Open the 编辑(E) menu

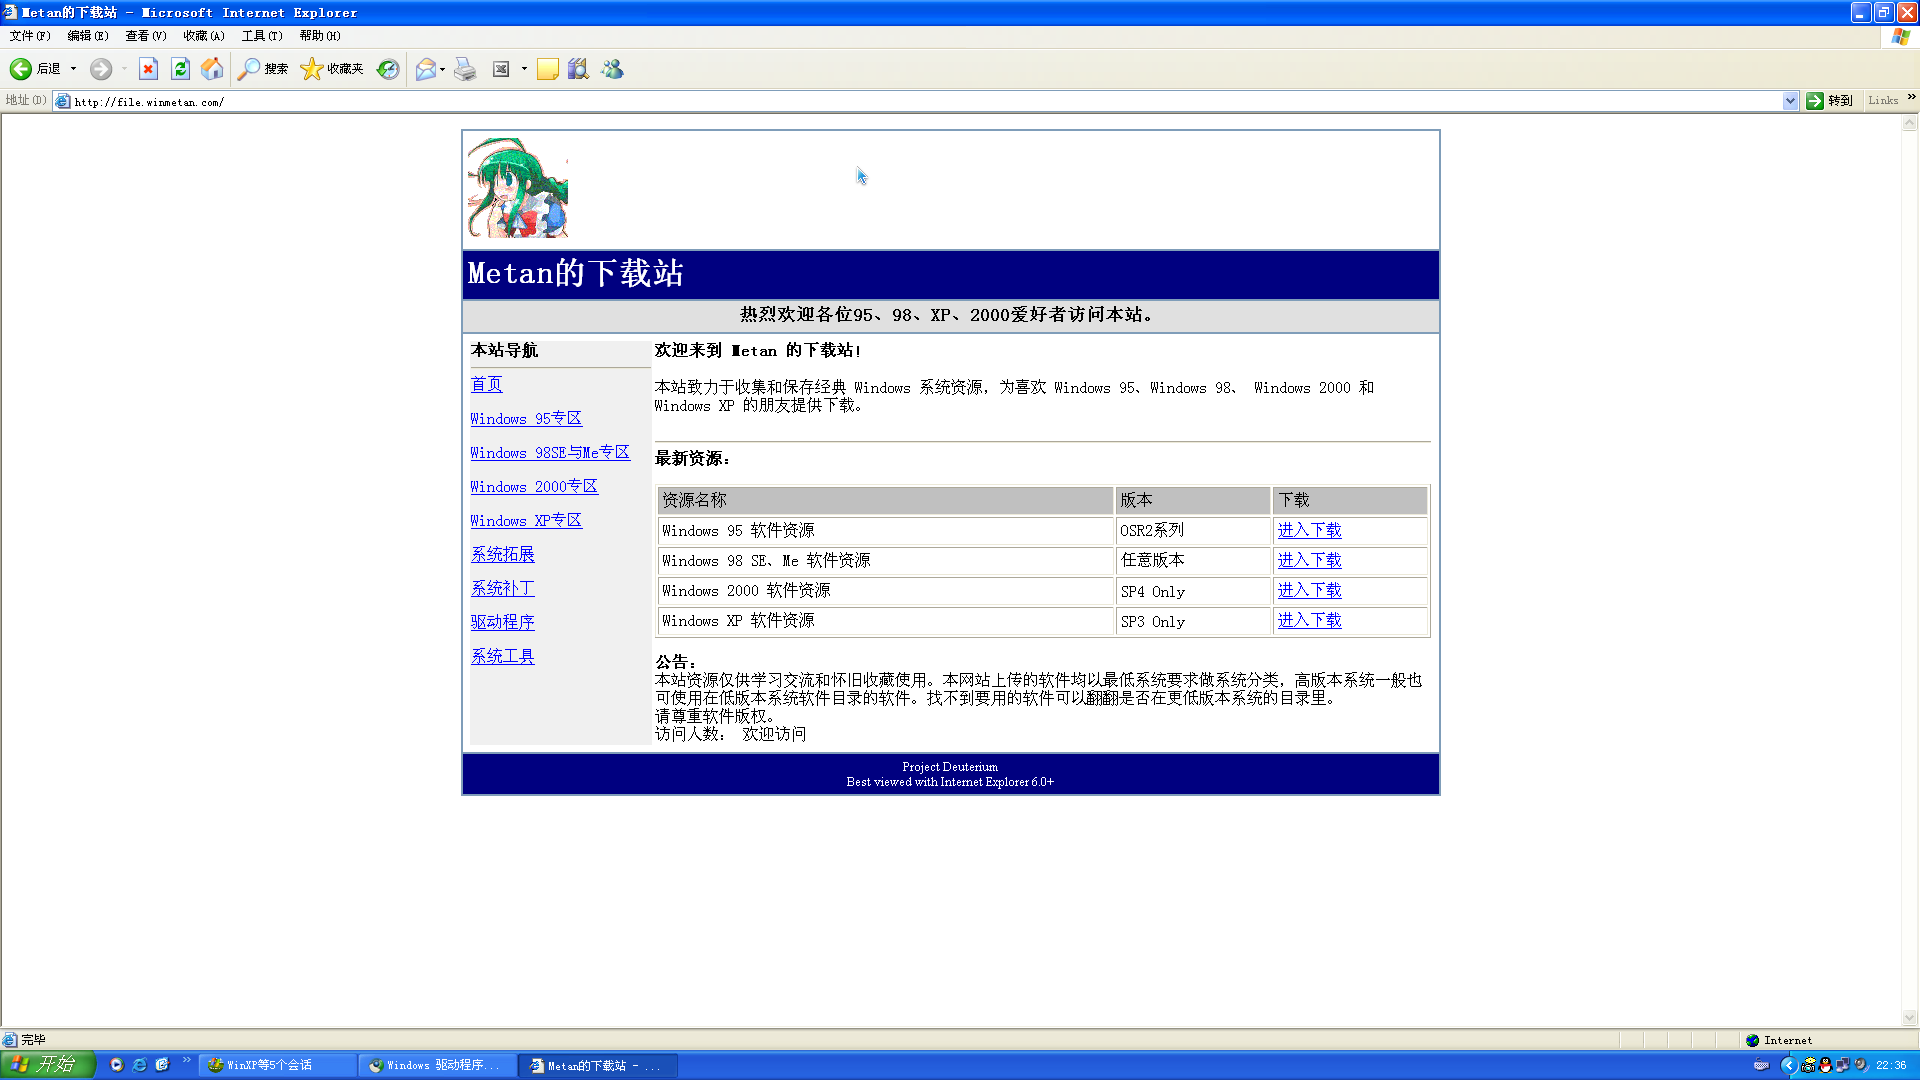coord(88,36)
